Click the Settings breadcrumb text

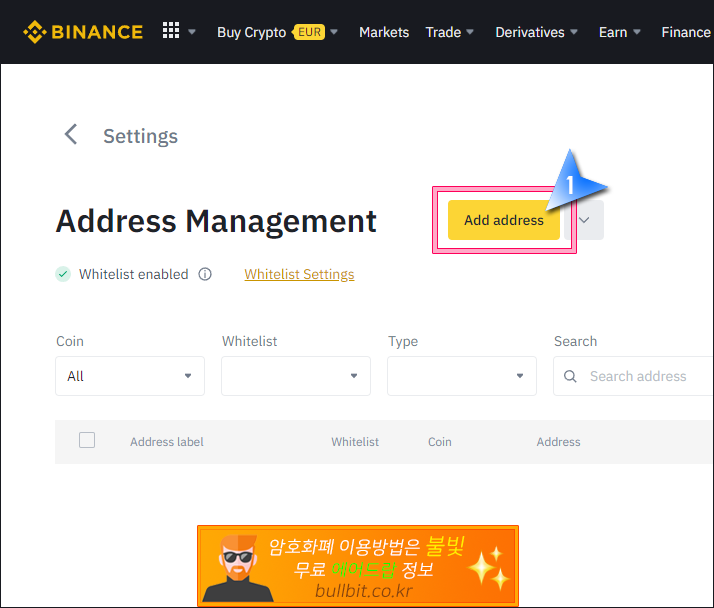pos(140,136)
